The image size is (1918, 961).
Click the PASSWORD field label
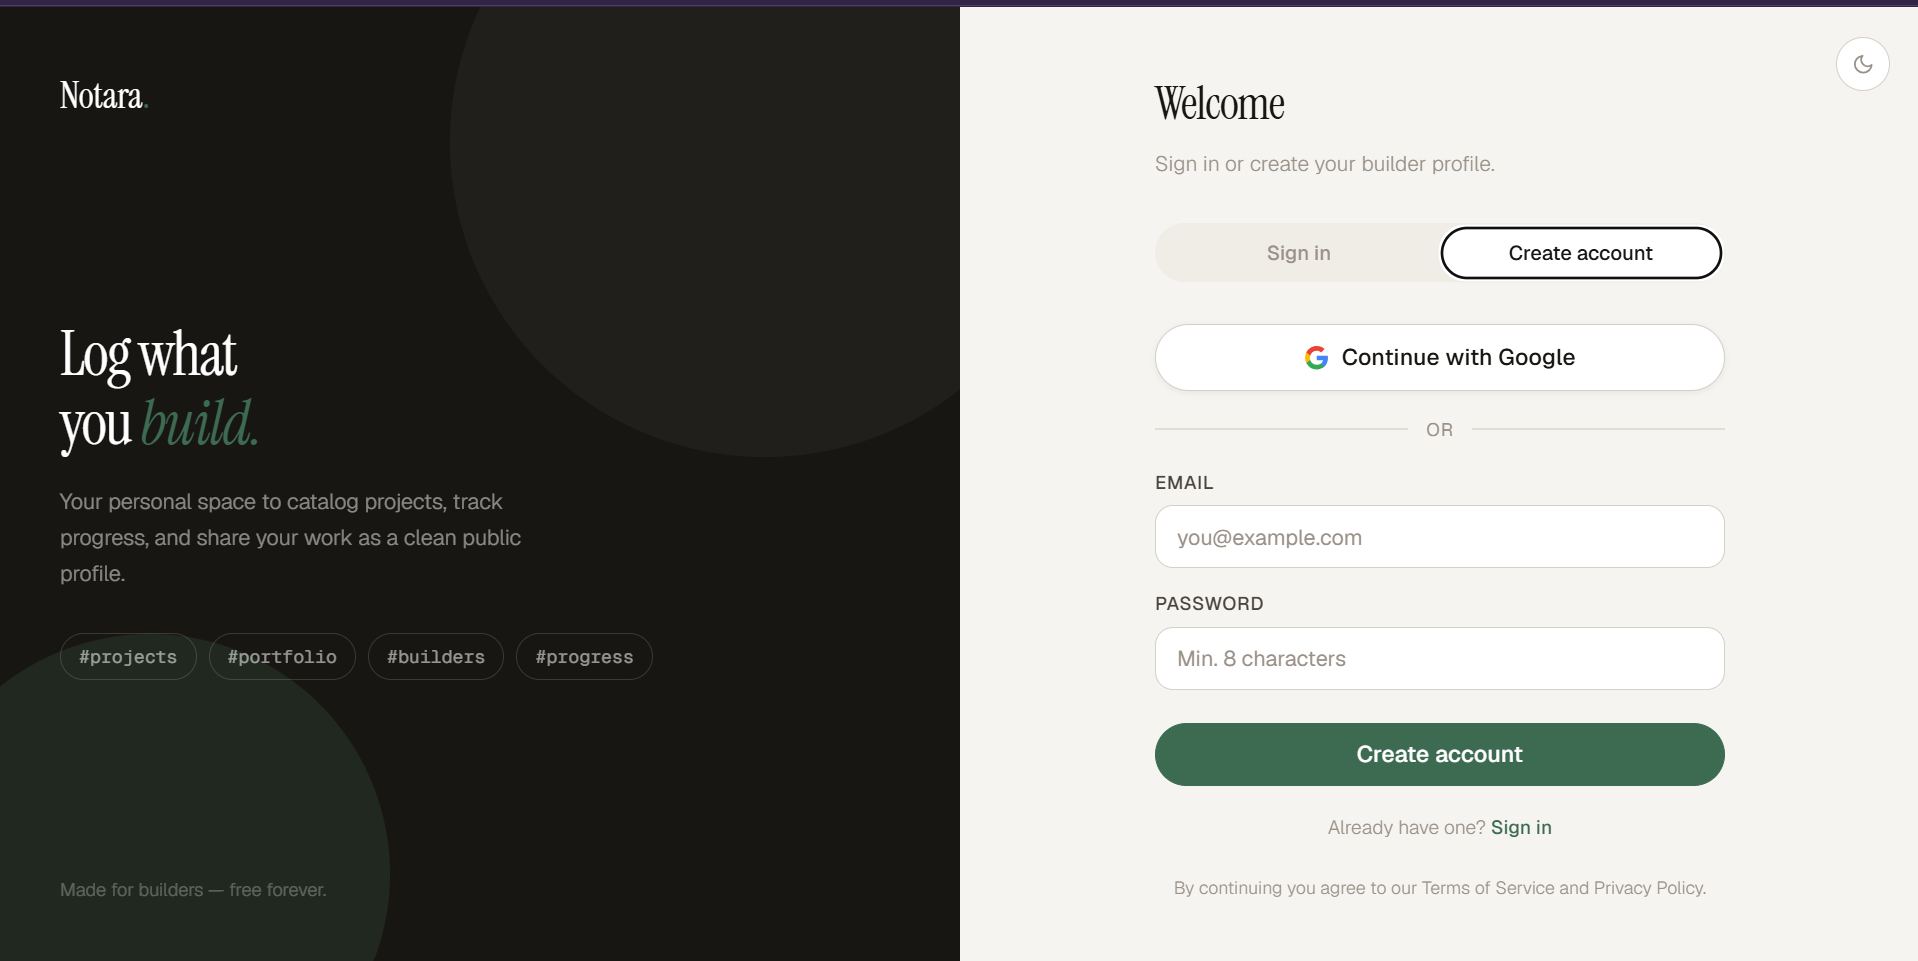pos(1209,604)
